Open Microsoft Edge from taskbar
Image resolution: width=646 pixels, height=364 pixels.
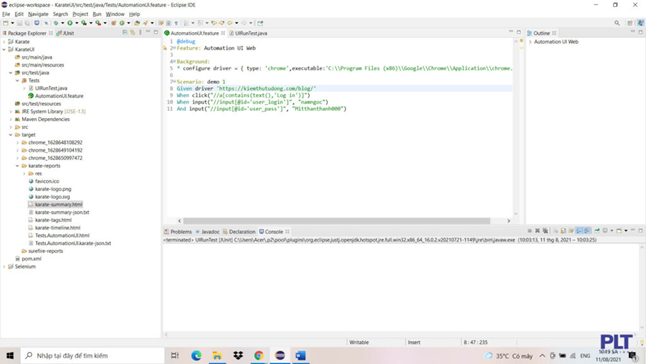pyautogui.click(x=196, y=355)
